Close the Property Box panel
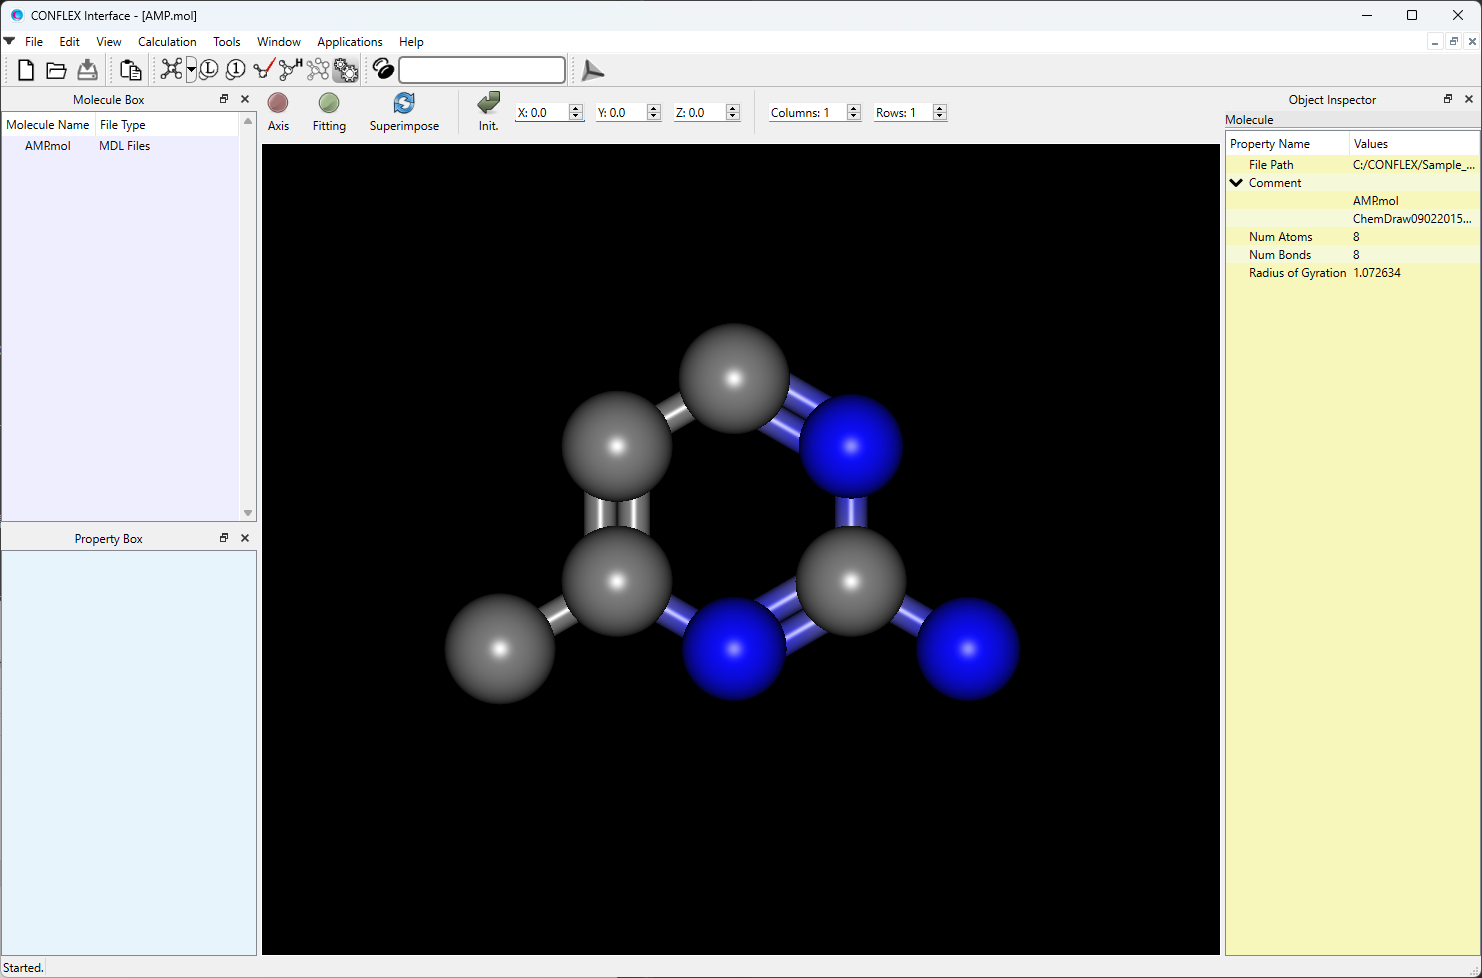Viewport: 1482px width, 978px height. pyautogui.click(x=245, y=538)
